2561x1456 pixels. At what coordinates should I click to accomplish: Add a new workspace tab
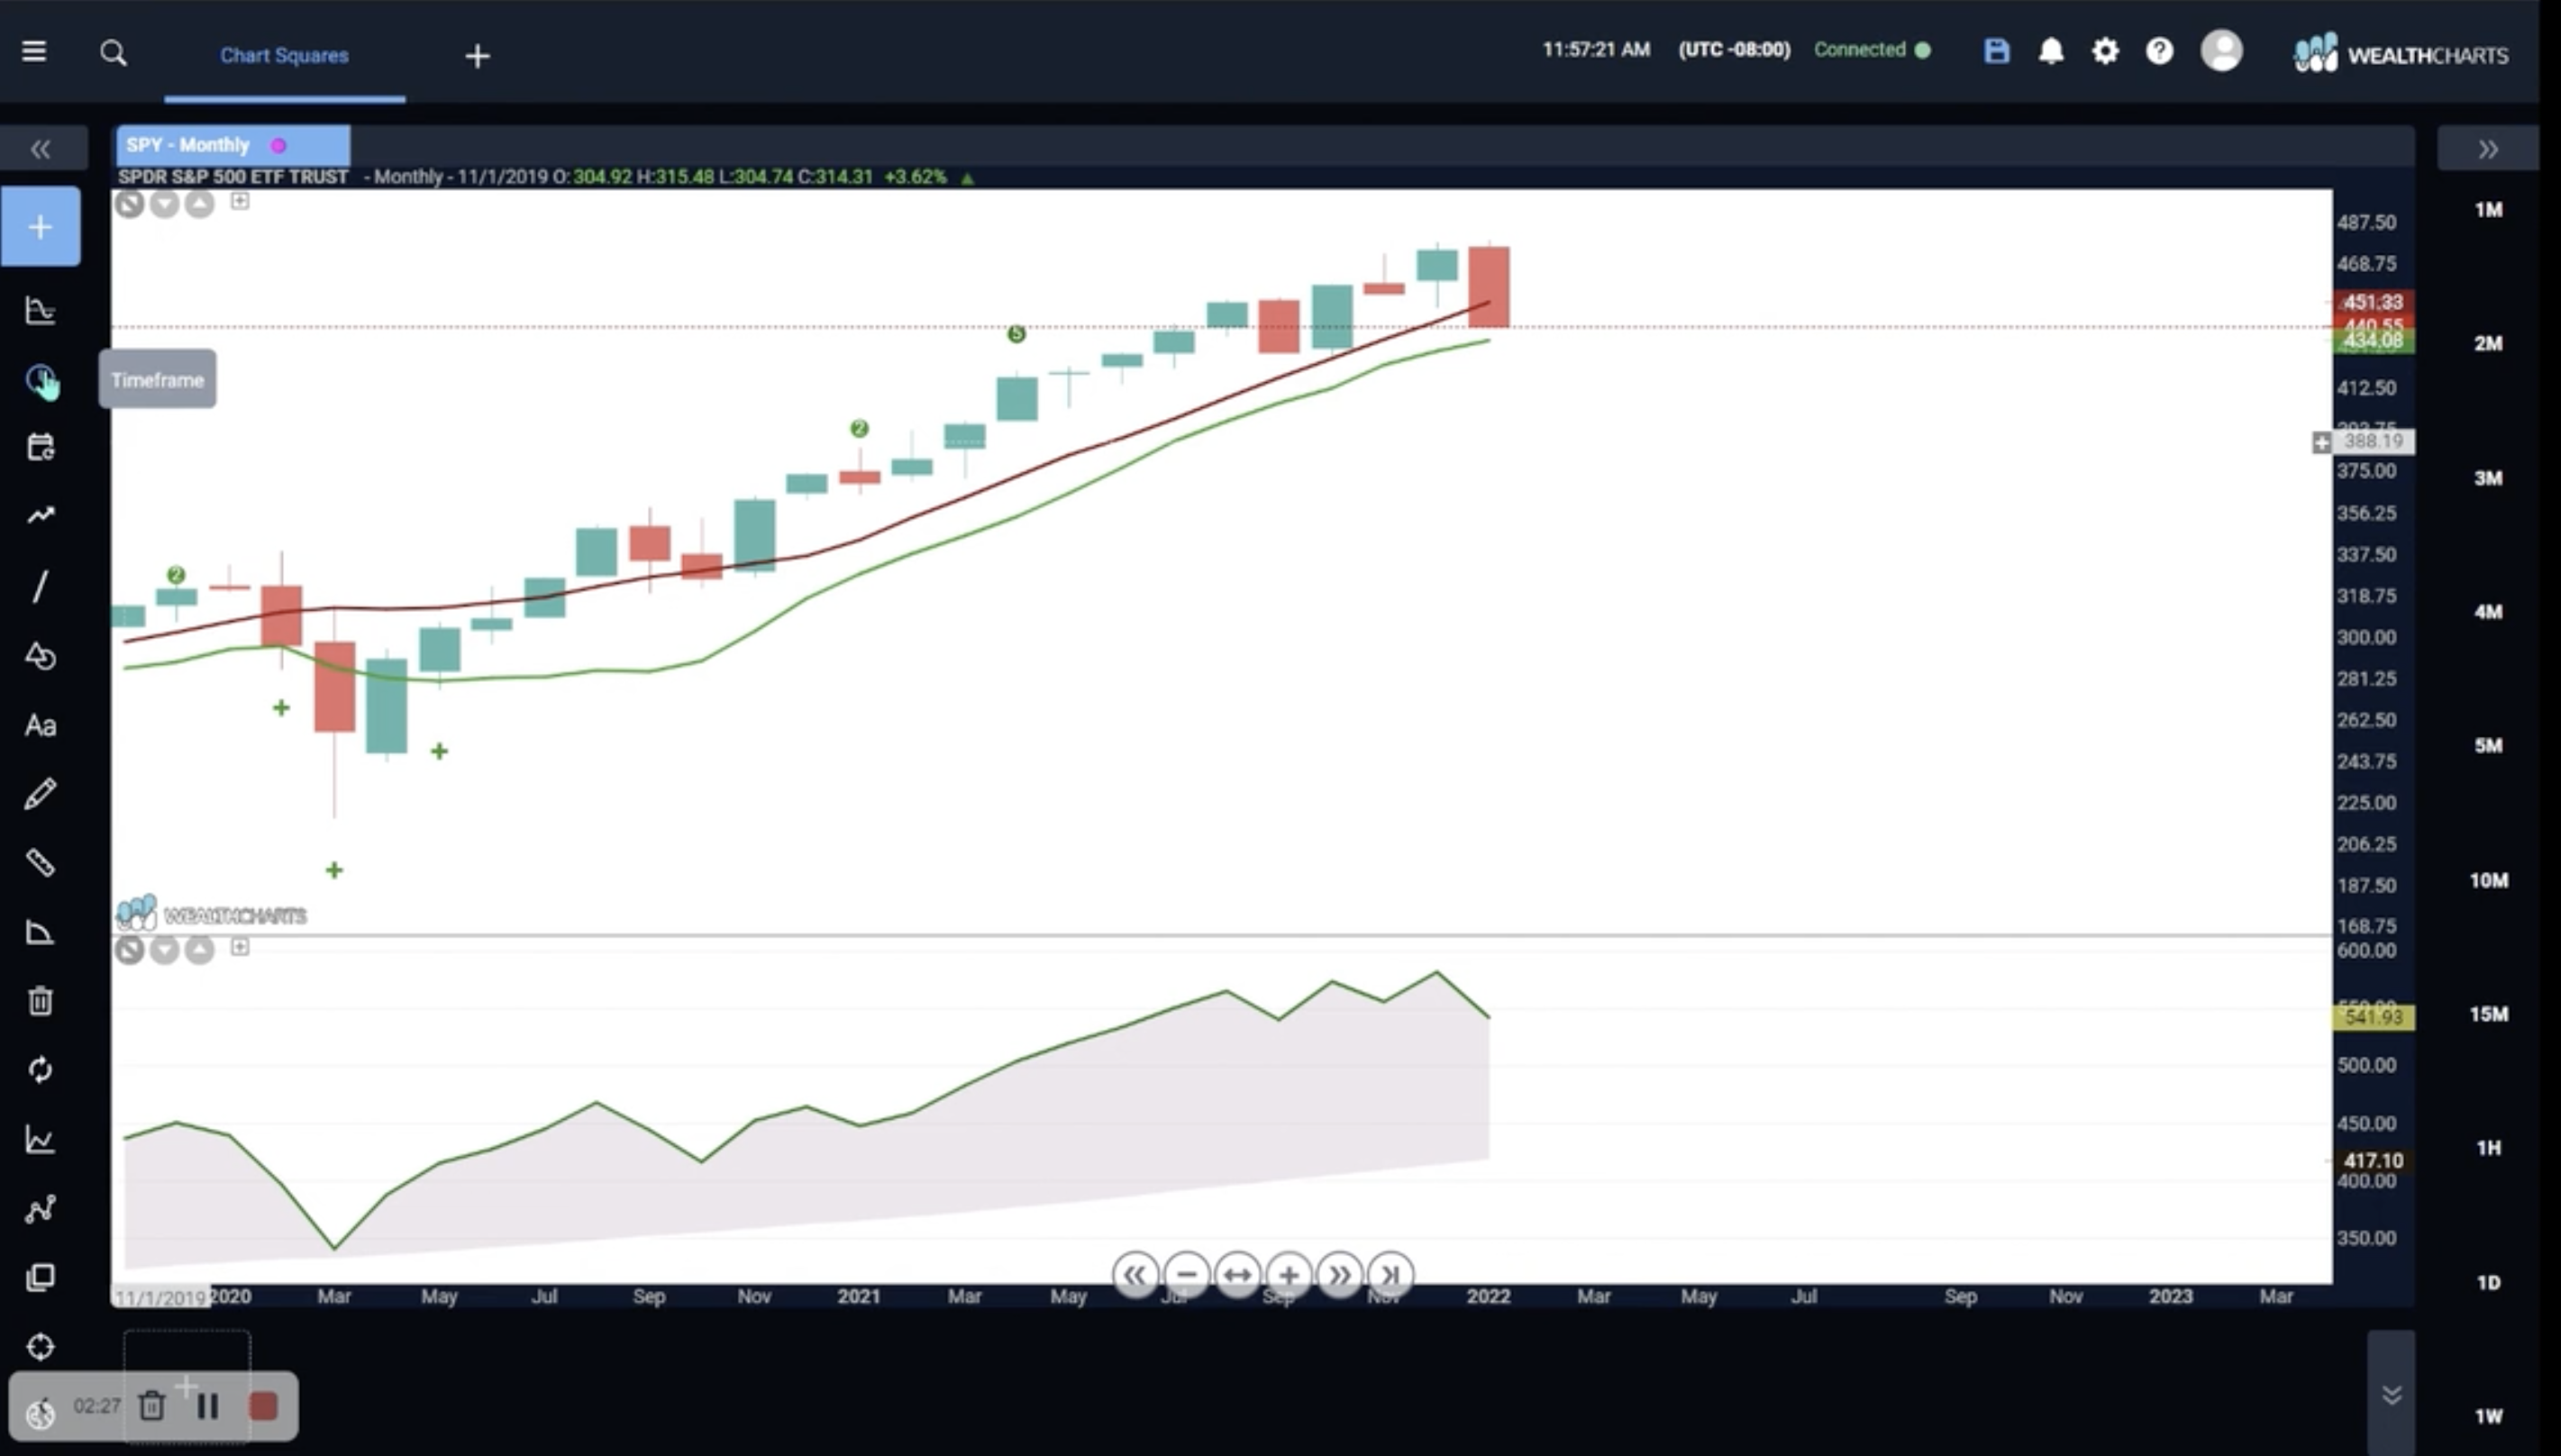click(x=477, y=56)
